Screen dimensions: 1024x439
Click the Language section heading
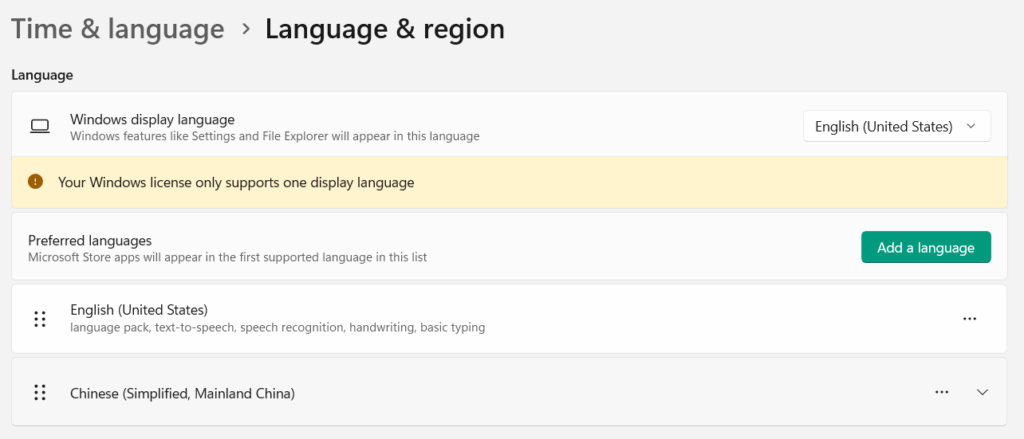(x=42, y=75)
